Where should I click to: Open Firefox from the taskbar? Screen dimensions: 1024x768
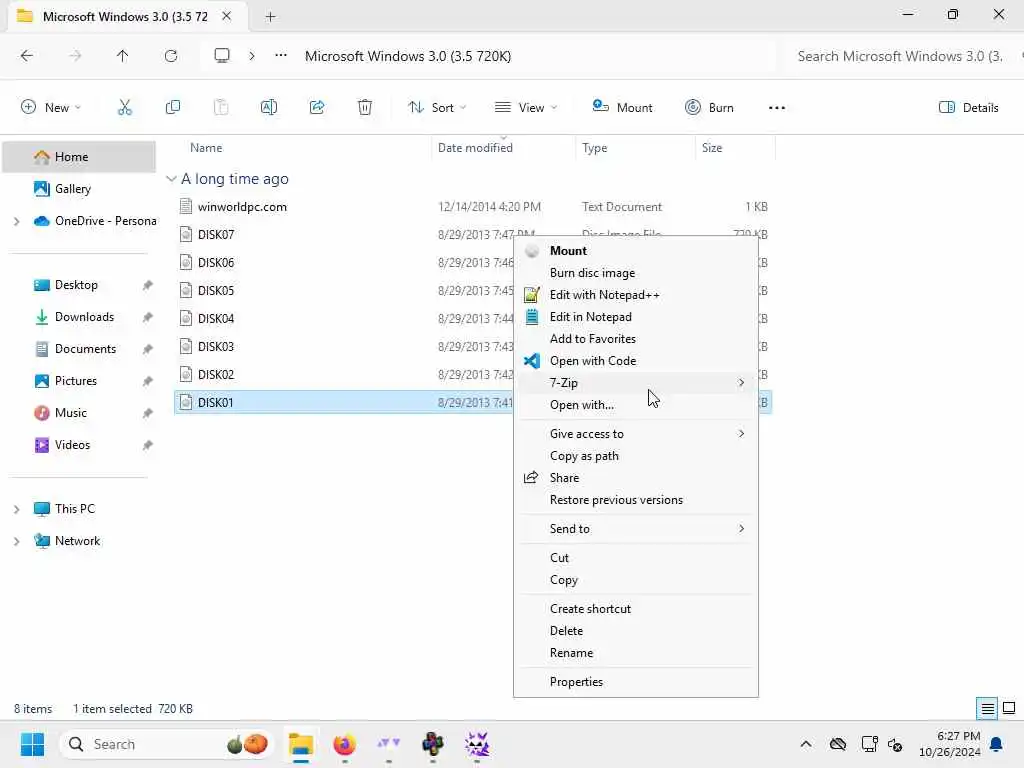point(344,744)
